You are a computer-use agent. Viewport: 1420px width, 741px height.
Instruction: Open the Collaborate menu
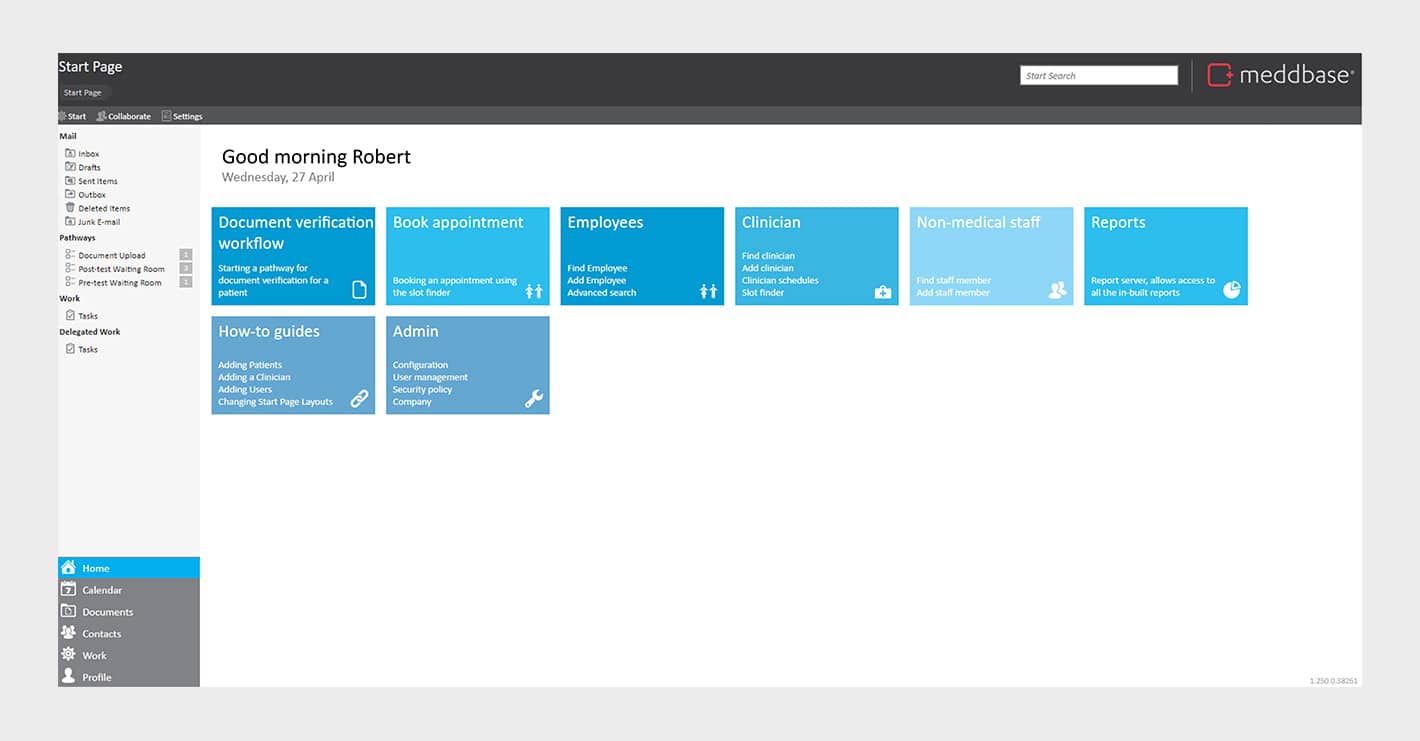pyautogui.click(x=128, y=116)
